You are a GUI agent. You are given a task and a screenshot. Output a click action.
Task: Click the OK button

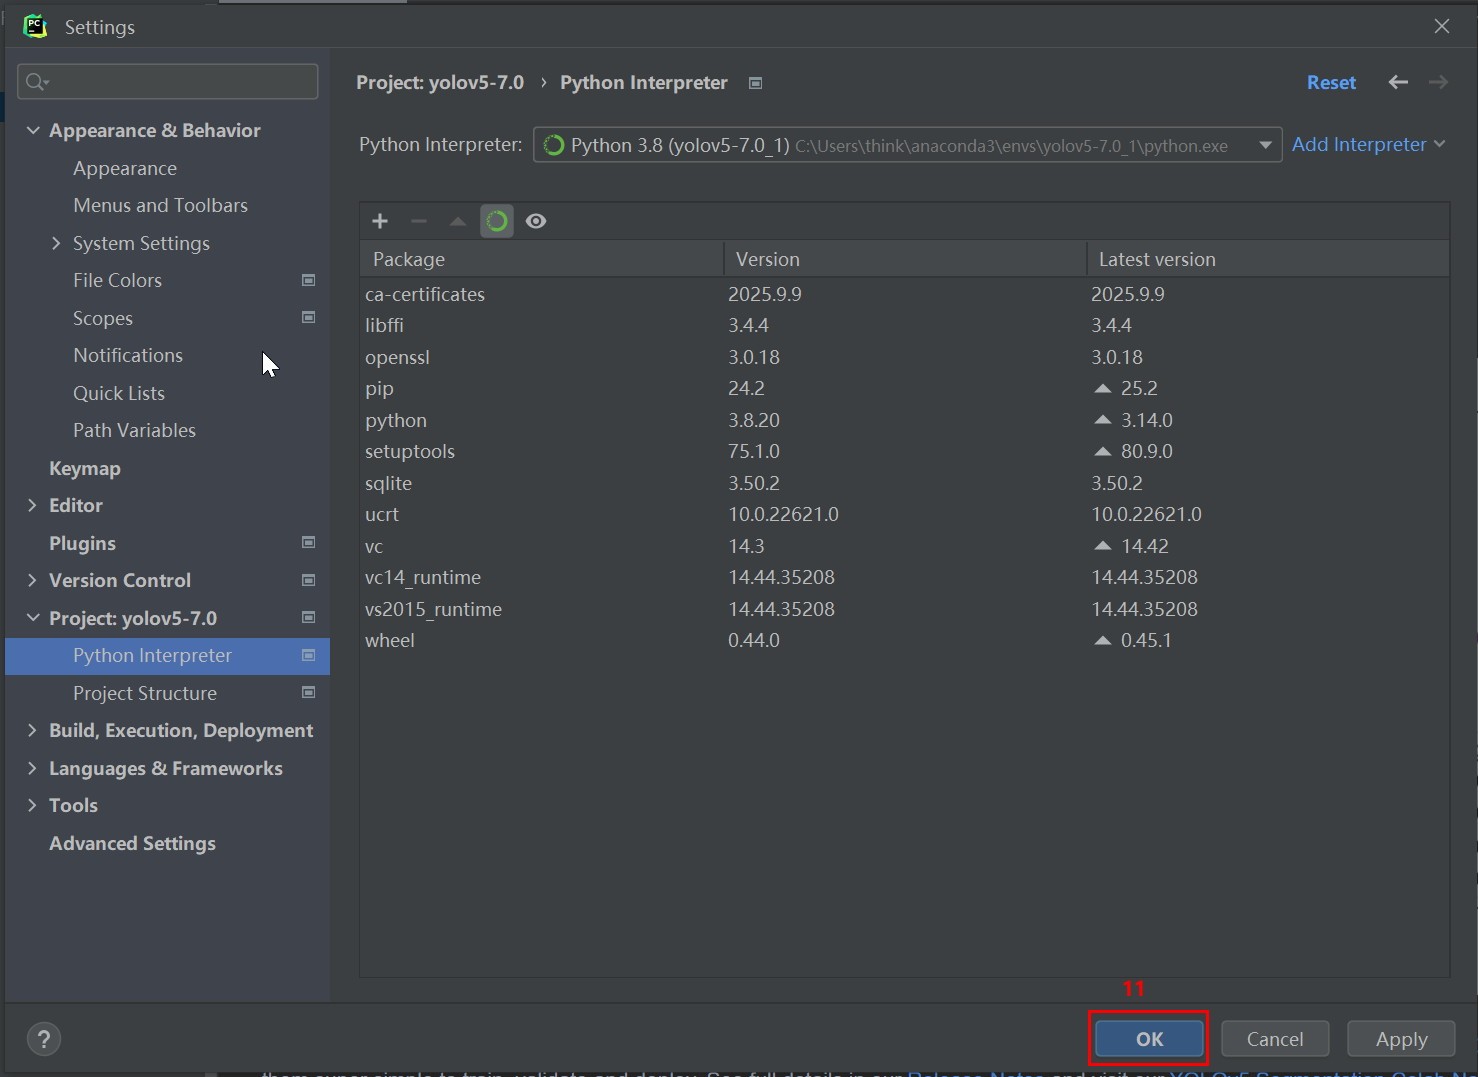coord(1149,1039)
